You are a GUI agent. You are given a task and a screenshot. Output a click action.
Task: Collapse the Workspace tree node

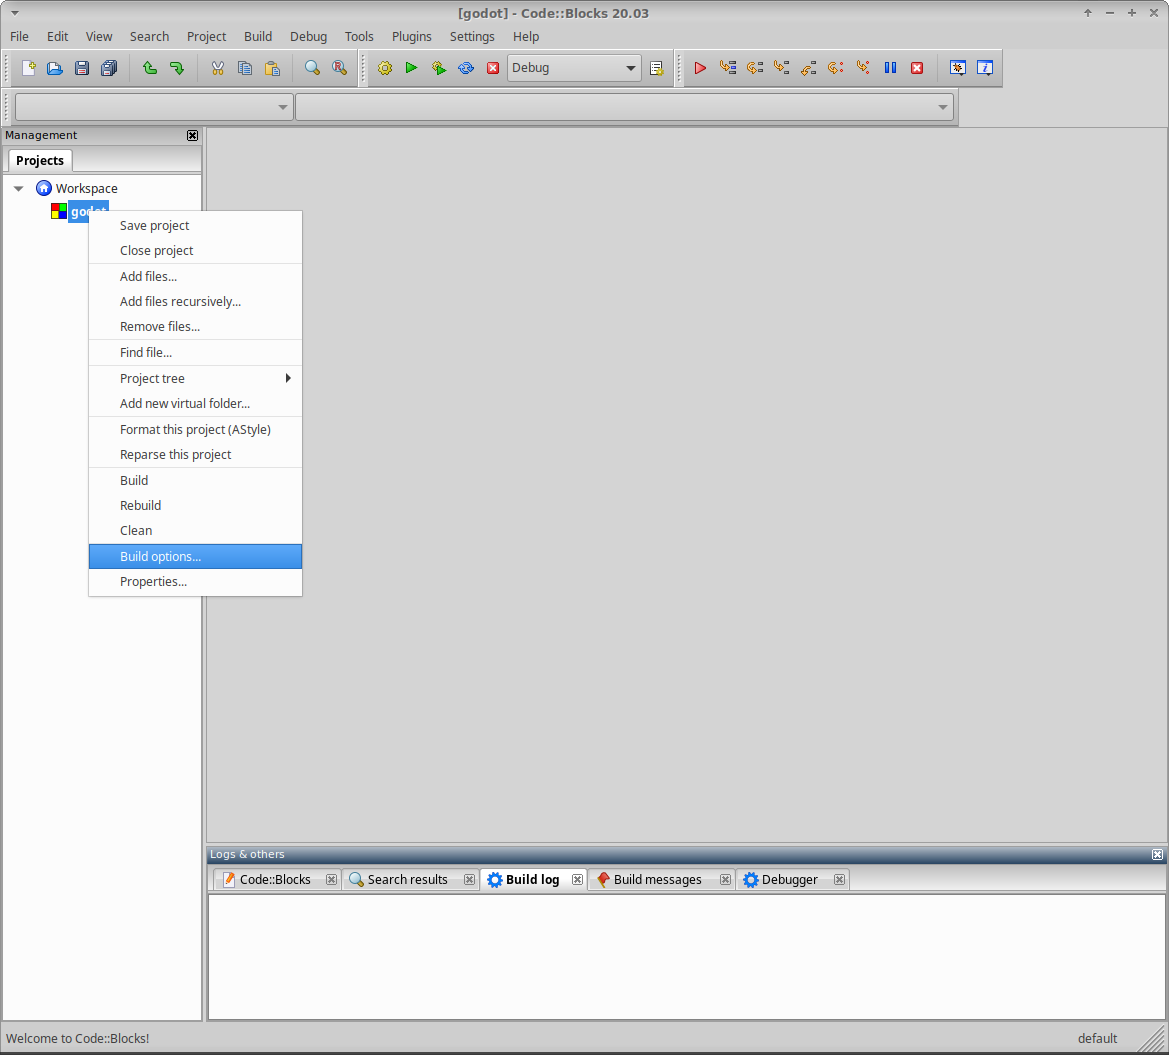(x=18, y=188)
